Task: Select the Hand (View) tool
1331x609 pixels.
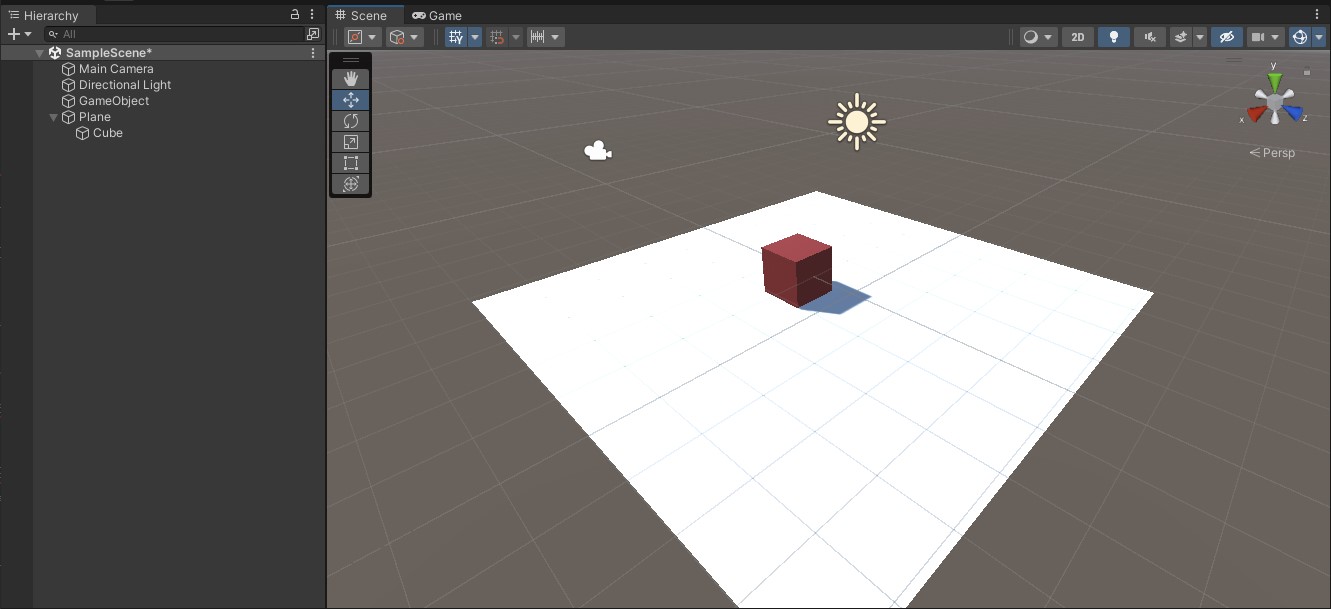Action: point(351,79)
